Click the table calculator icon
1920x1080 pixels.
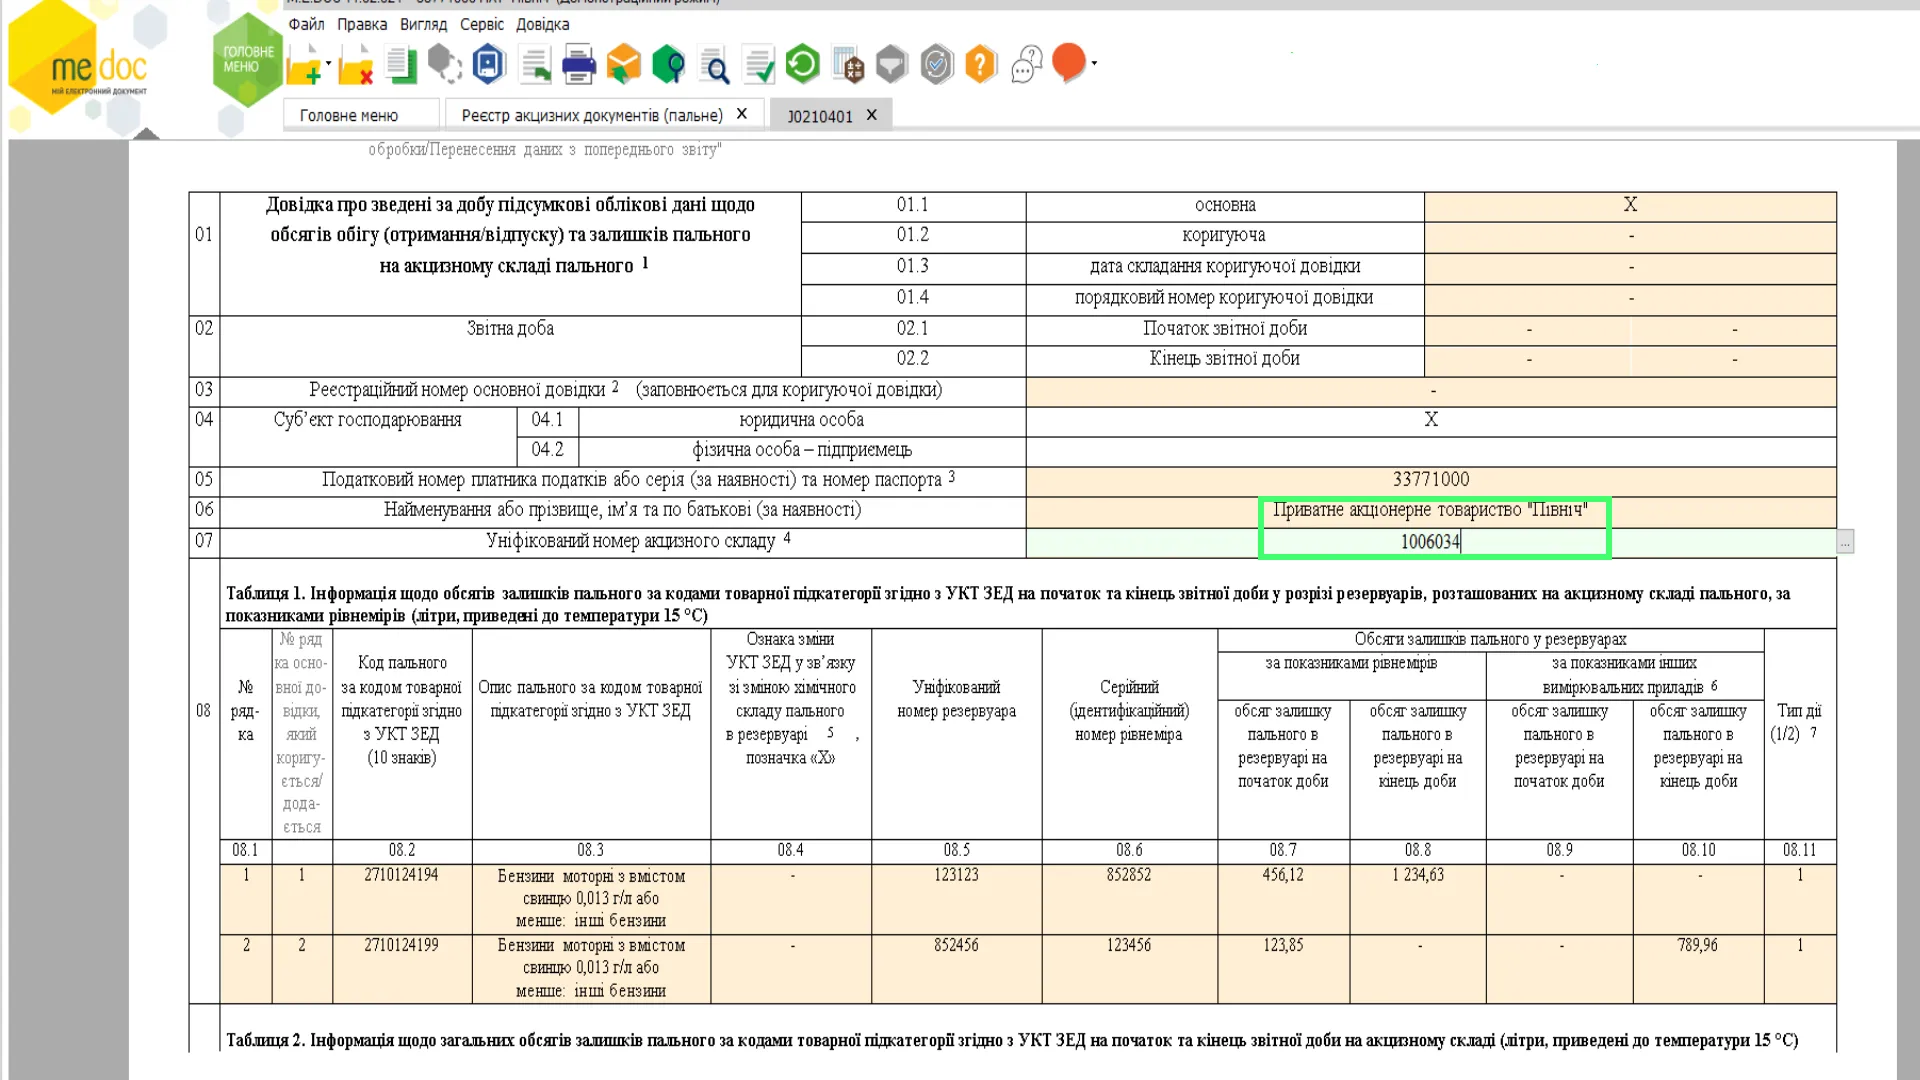848,66
